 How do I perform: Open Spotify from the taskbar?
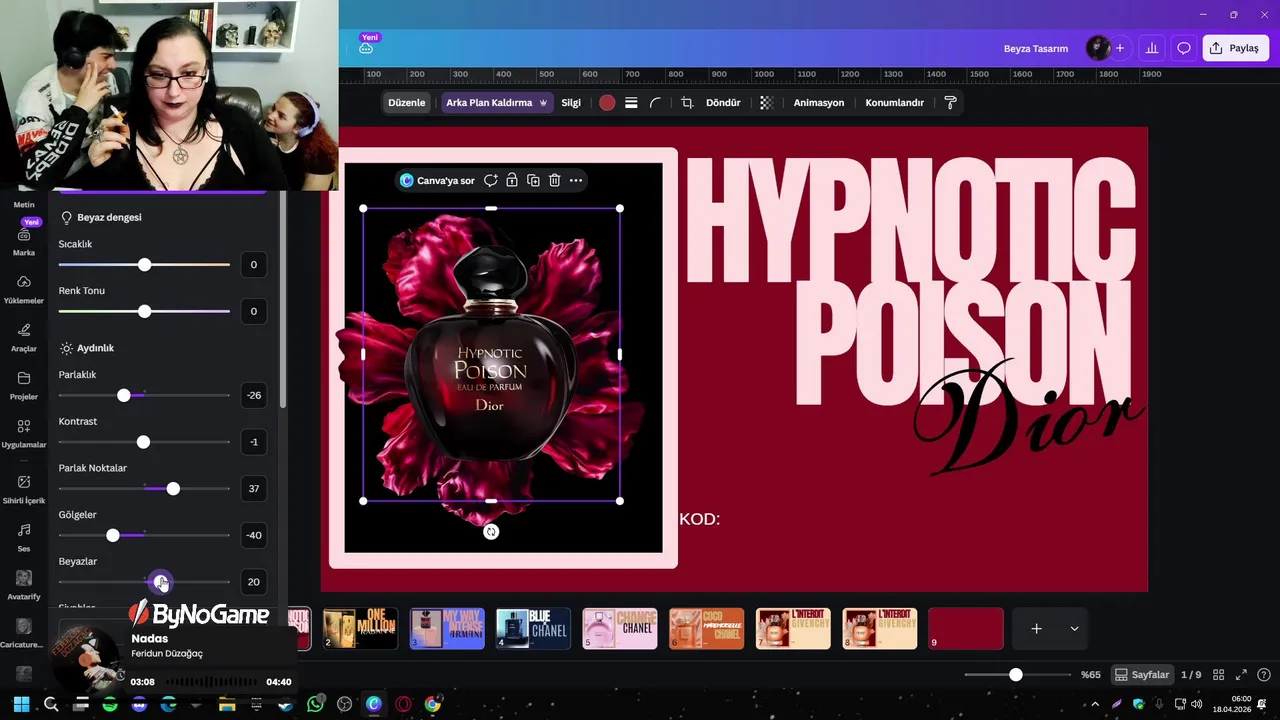(110, 704)
